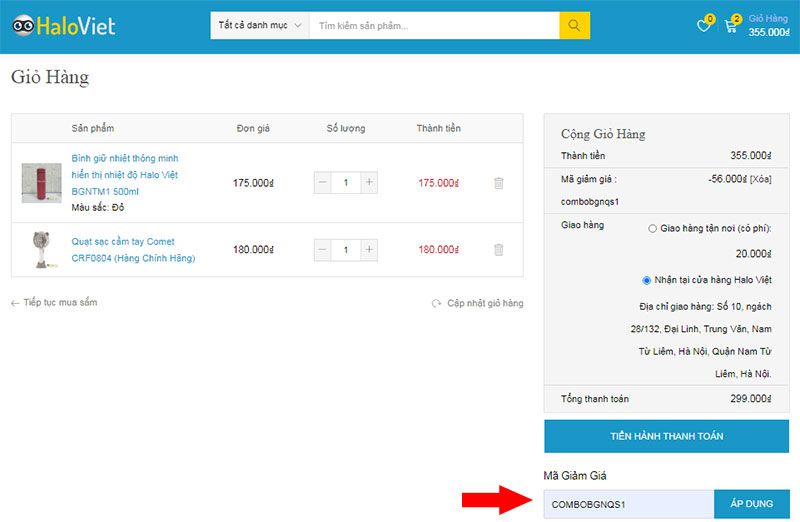This screenshot has height=522, width=800.
Task: Click the yellow search magnifier button
Action: coord(574,26)
